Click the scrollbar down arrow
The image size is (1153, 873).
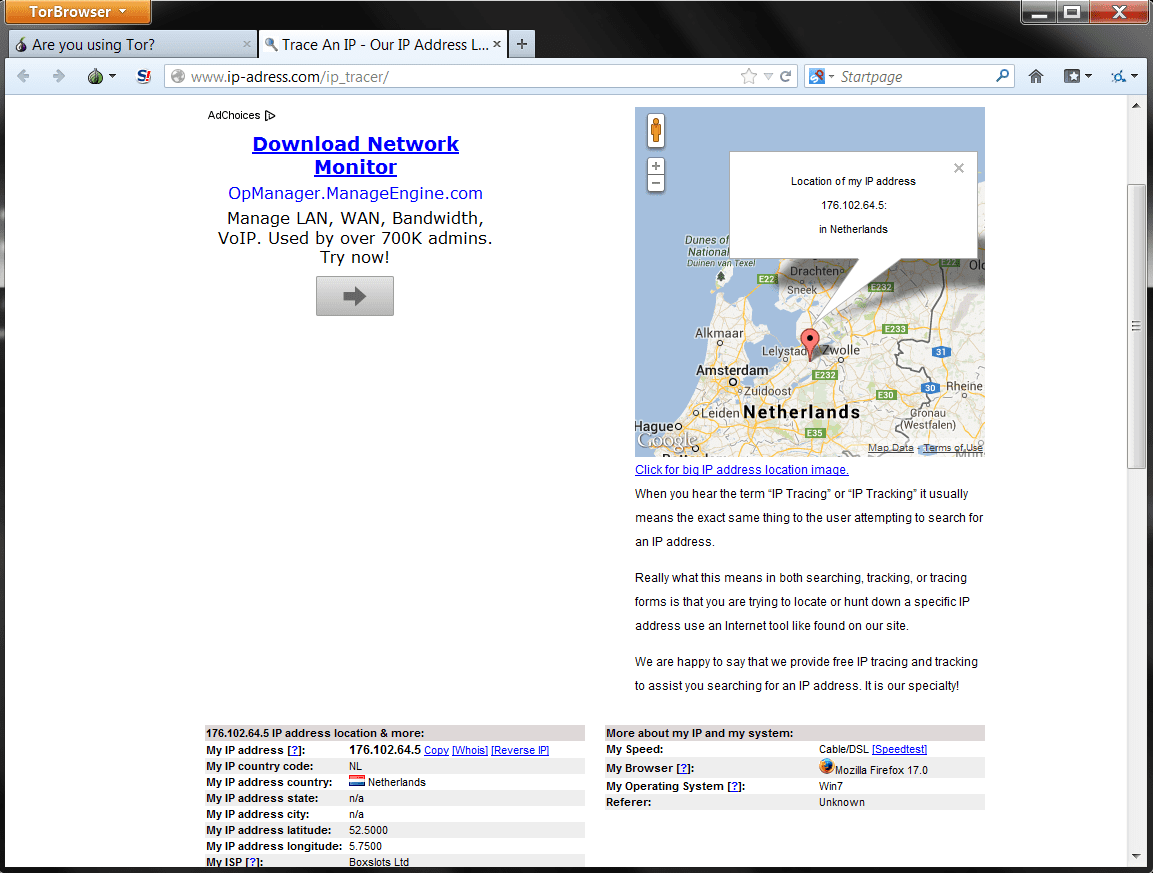(1136, 857)
